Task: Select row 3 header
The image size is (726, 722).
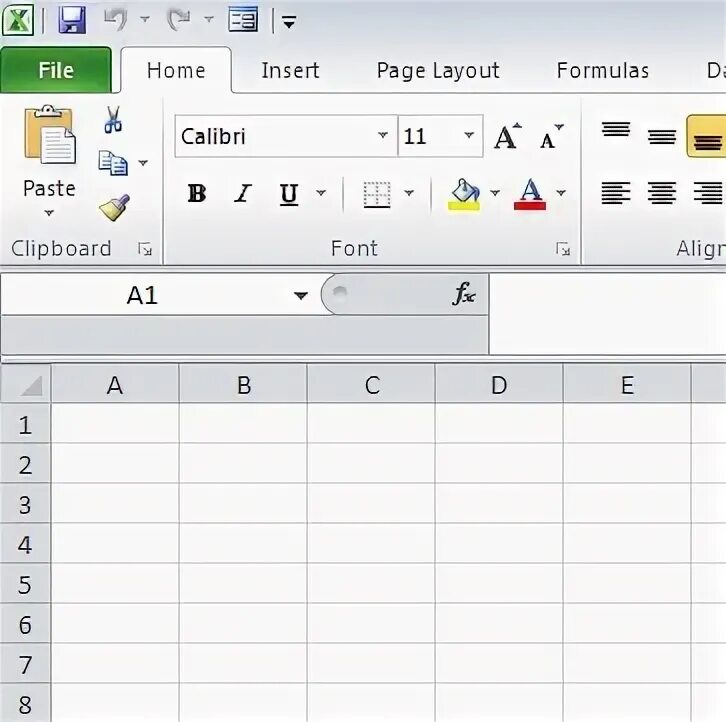Action: 25,505
